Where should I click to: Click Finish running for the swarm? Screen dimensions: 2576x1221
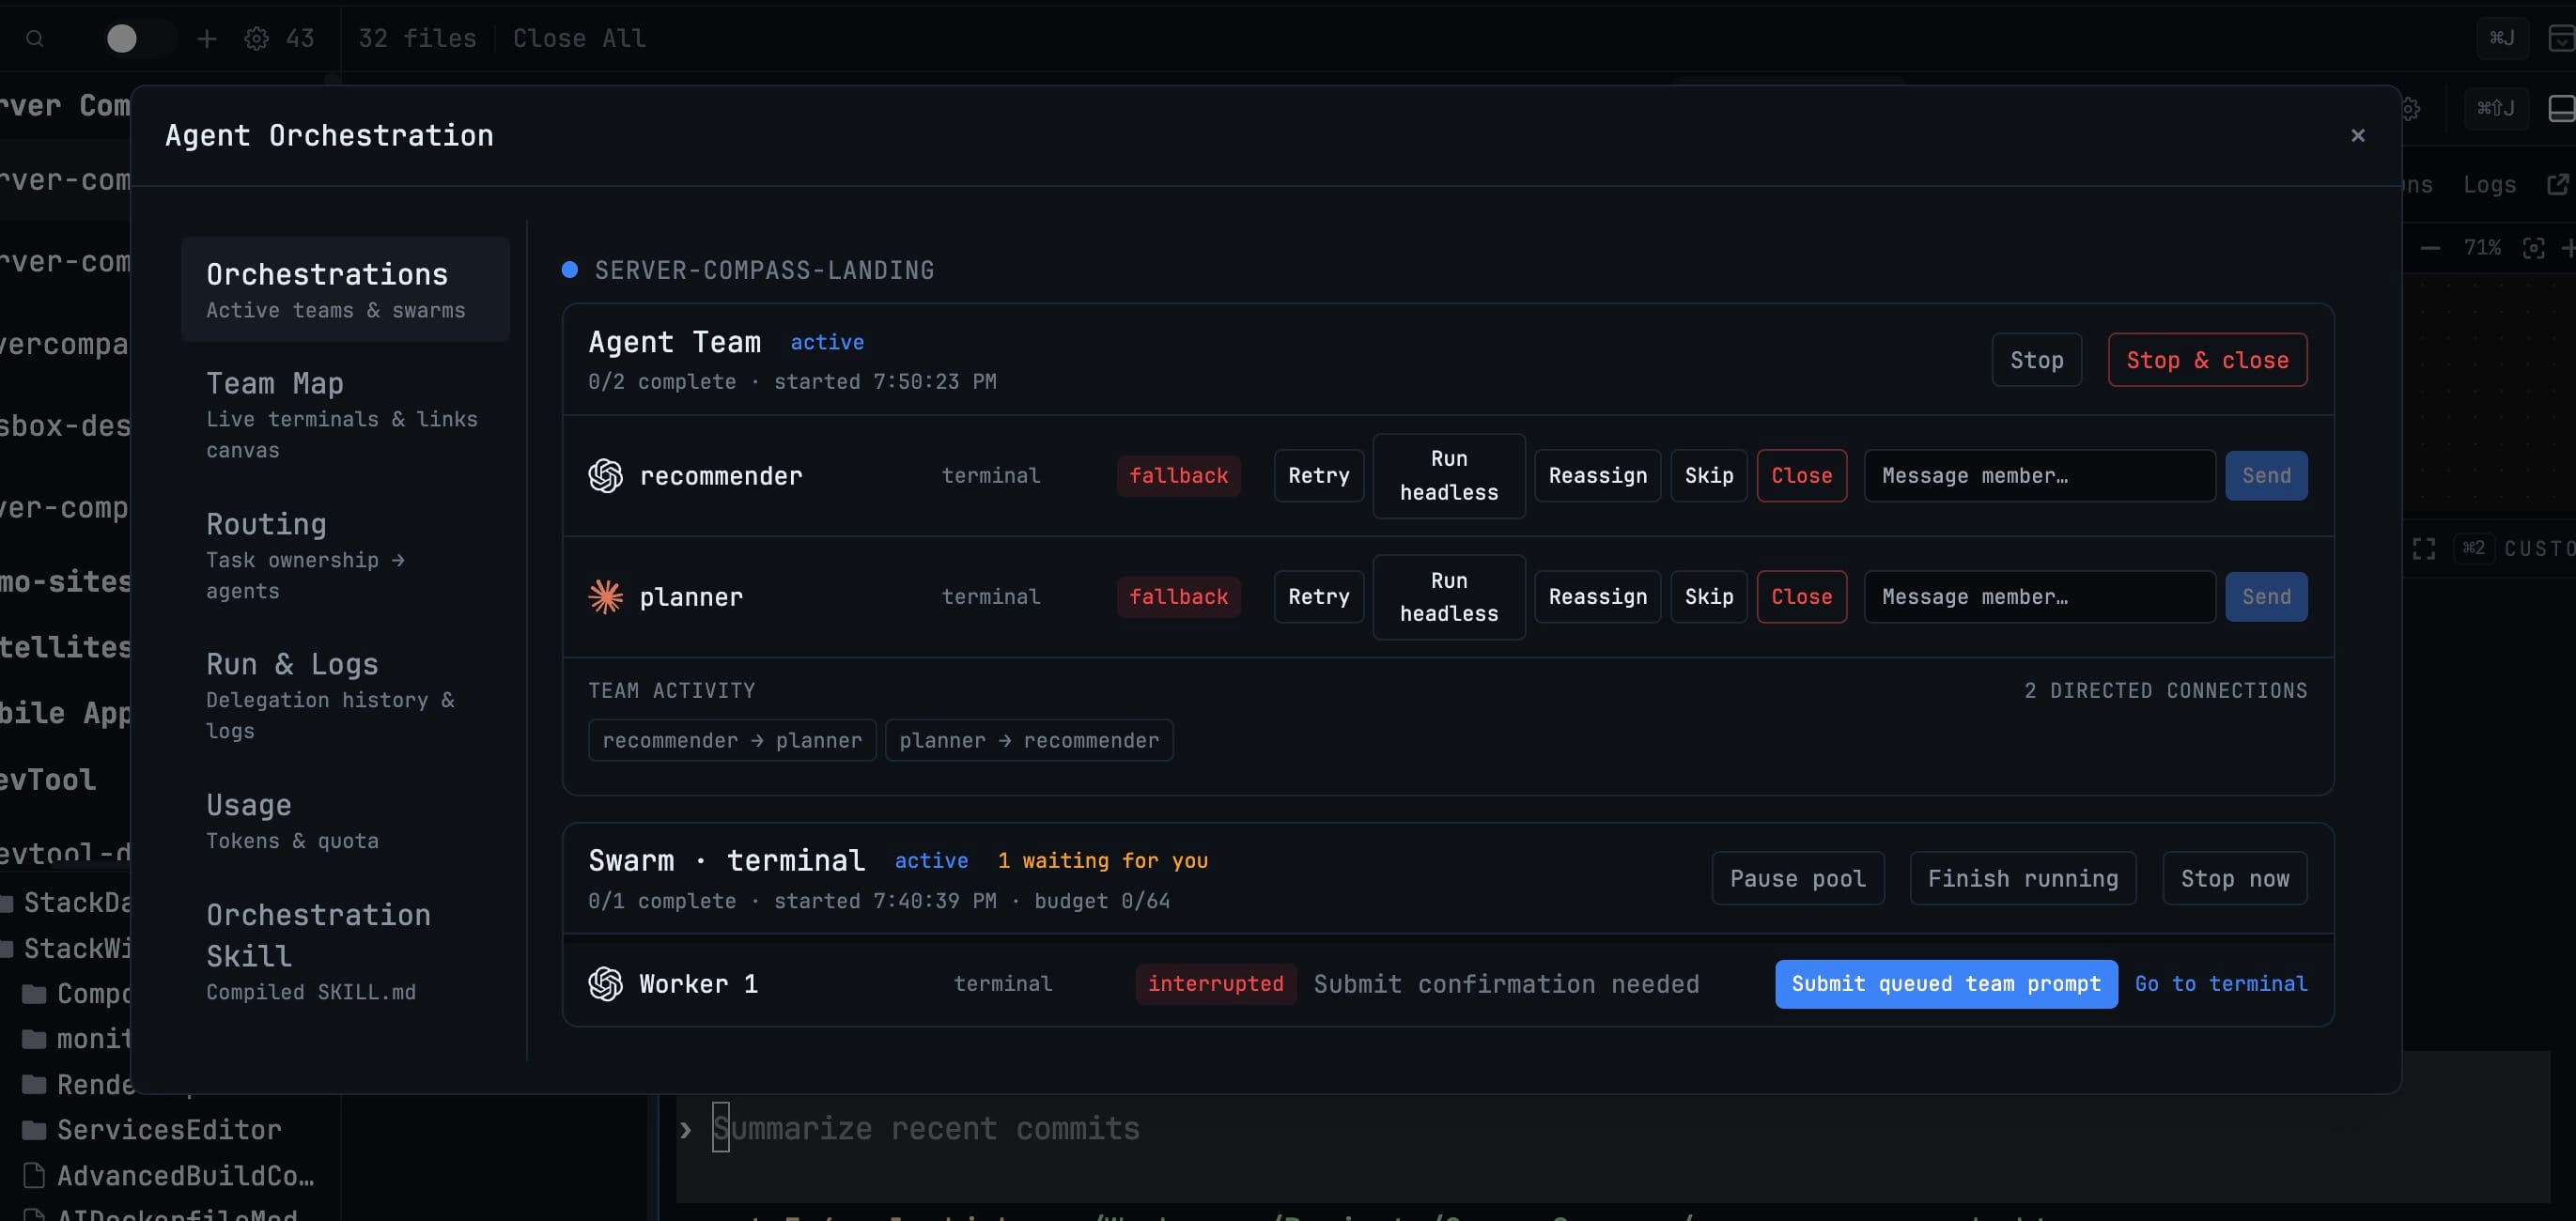(x=2022, y=879)
